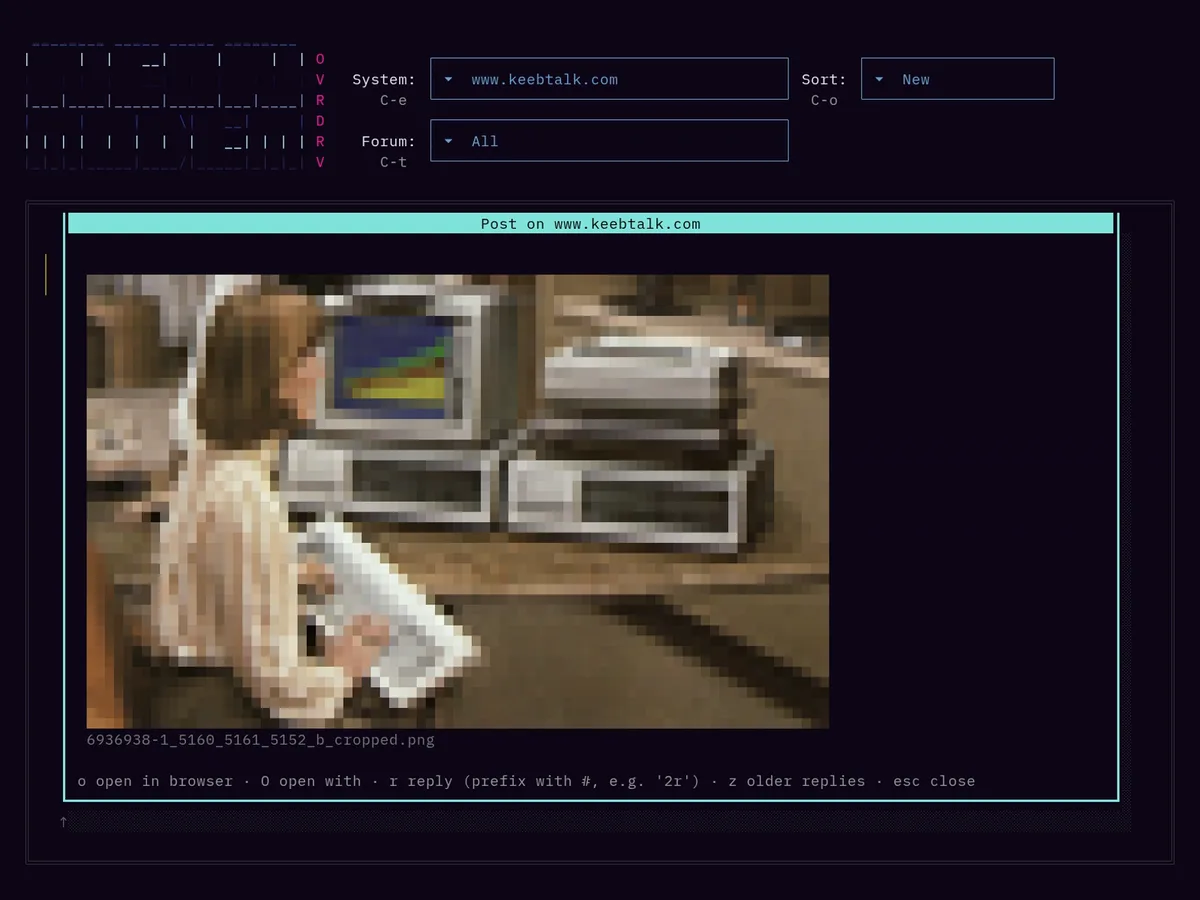
Task: Open the Sort dropdown showing New
Action: tap(957, 79)
